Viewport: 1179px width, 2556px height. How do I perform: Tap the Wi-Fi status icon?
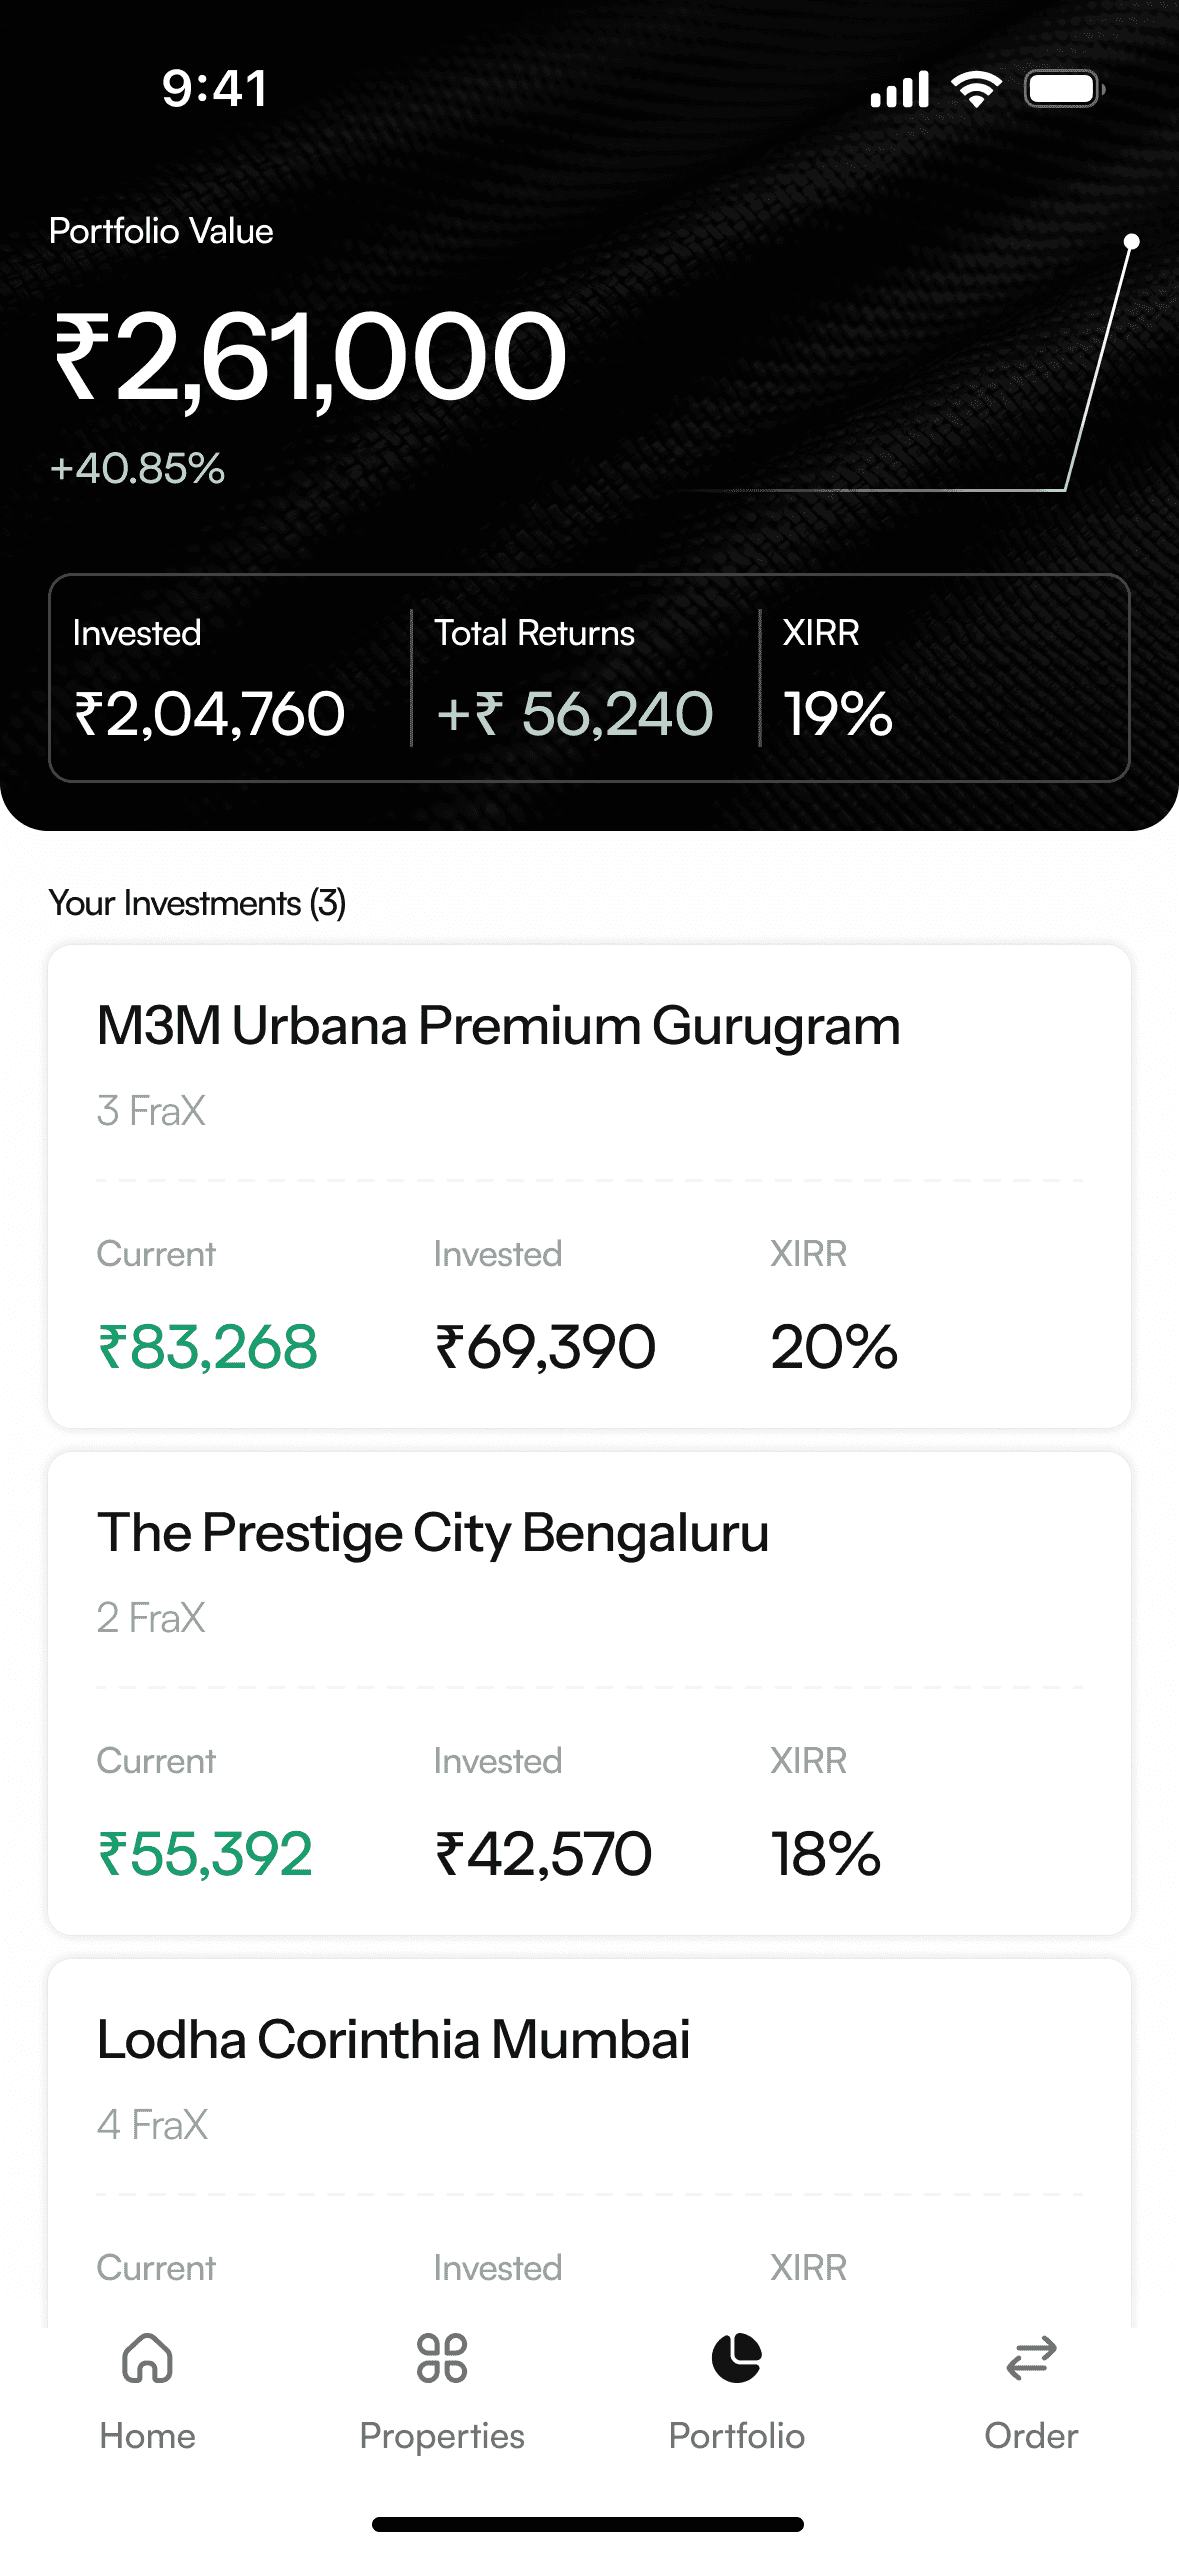[x=976, y=89]
